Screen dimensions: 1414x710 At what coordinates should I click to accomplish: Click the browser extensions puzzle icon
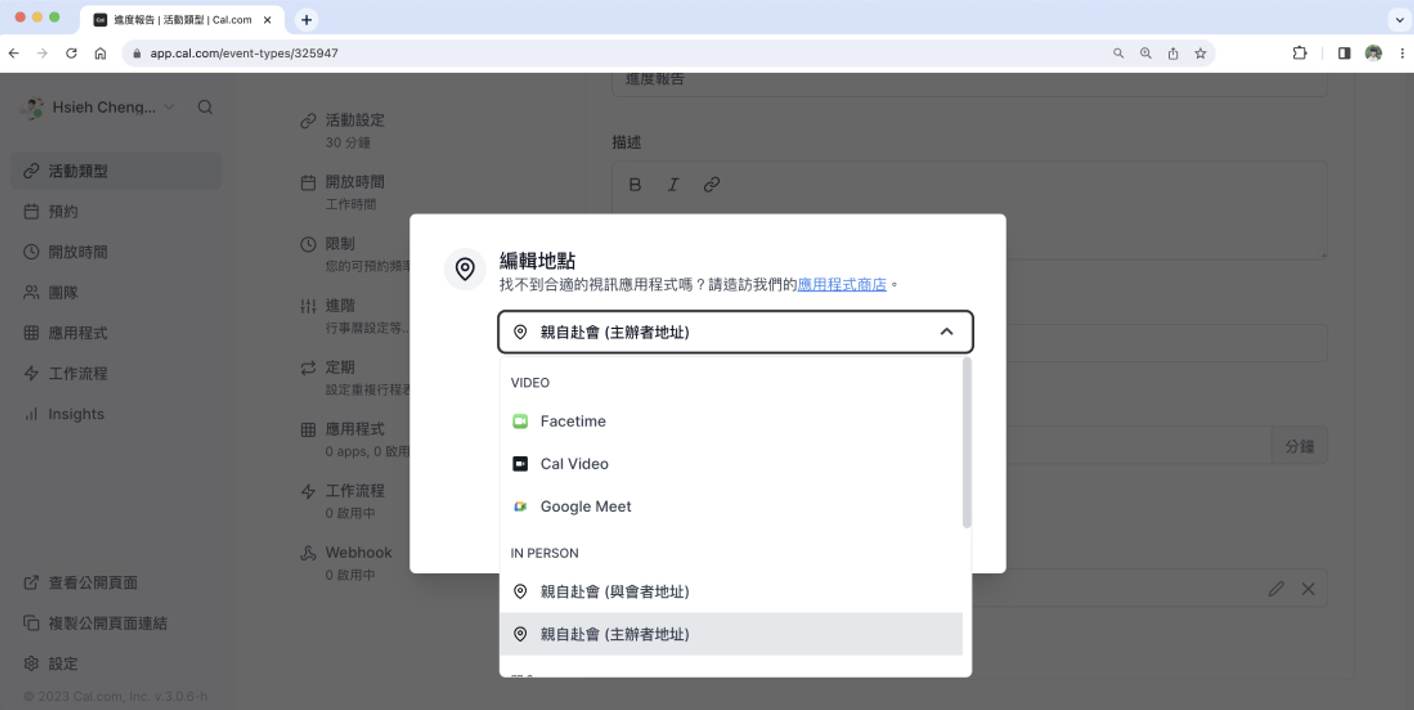point(1299,52)
